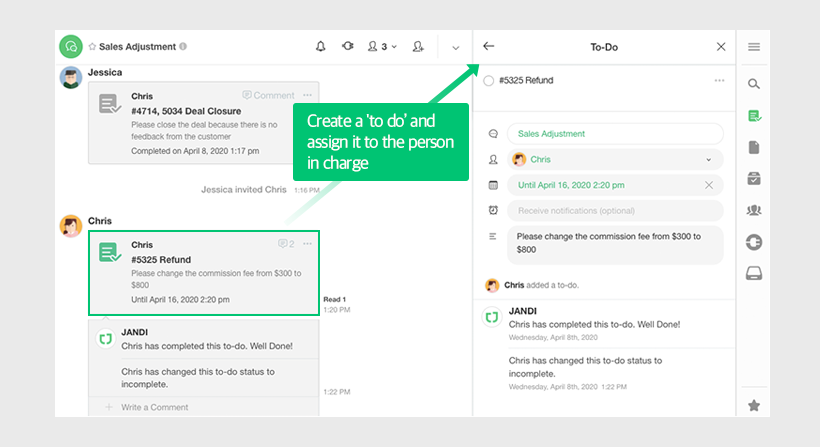Click the search icon in right sidebar
The width and height of the screenshot is (820, 447).
tap(754, 84)
